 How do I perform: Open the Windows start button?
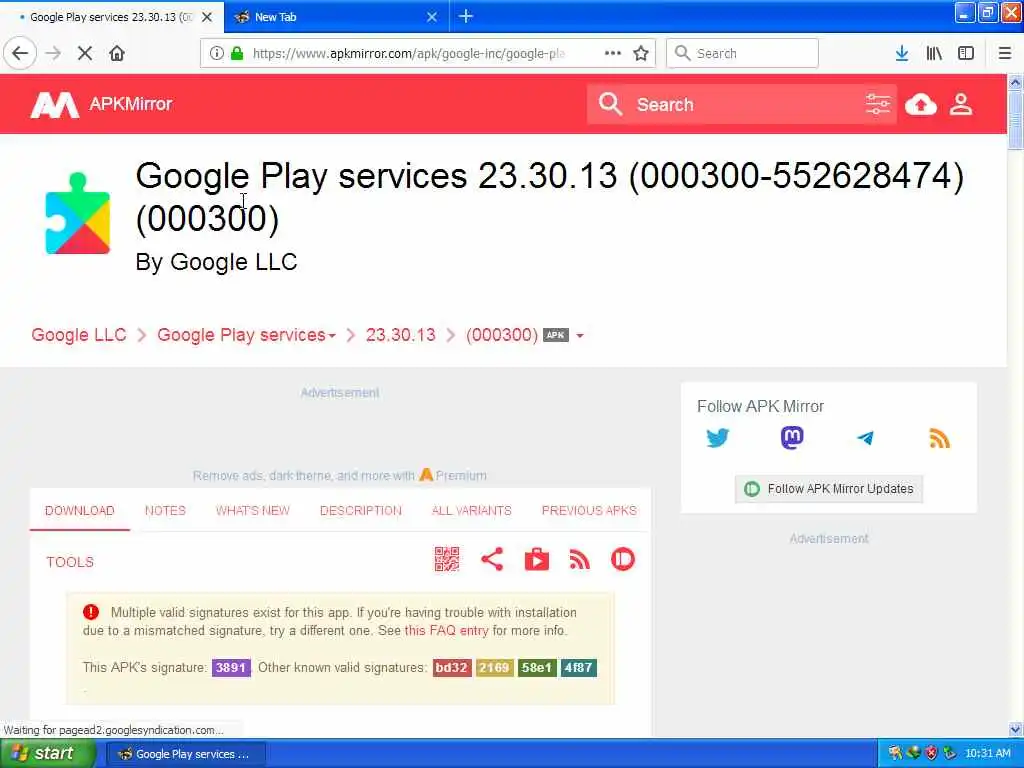[x=48, y=754]
